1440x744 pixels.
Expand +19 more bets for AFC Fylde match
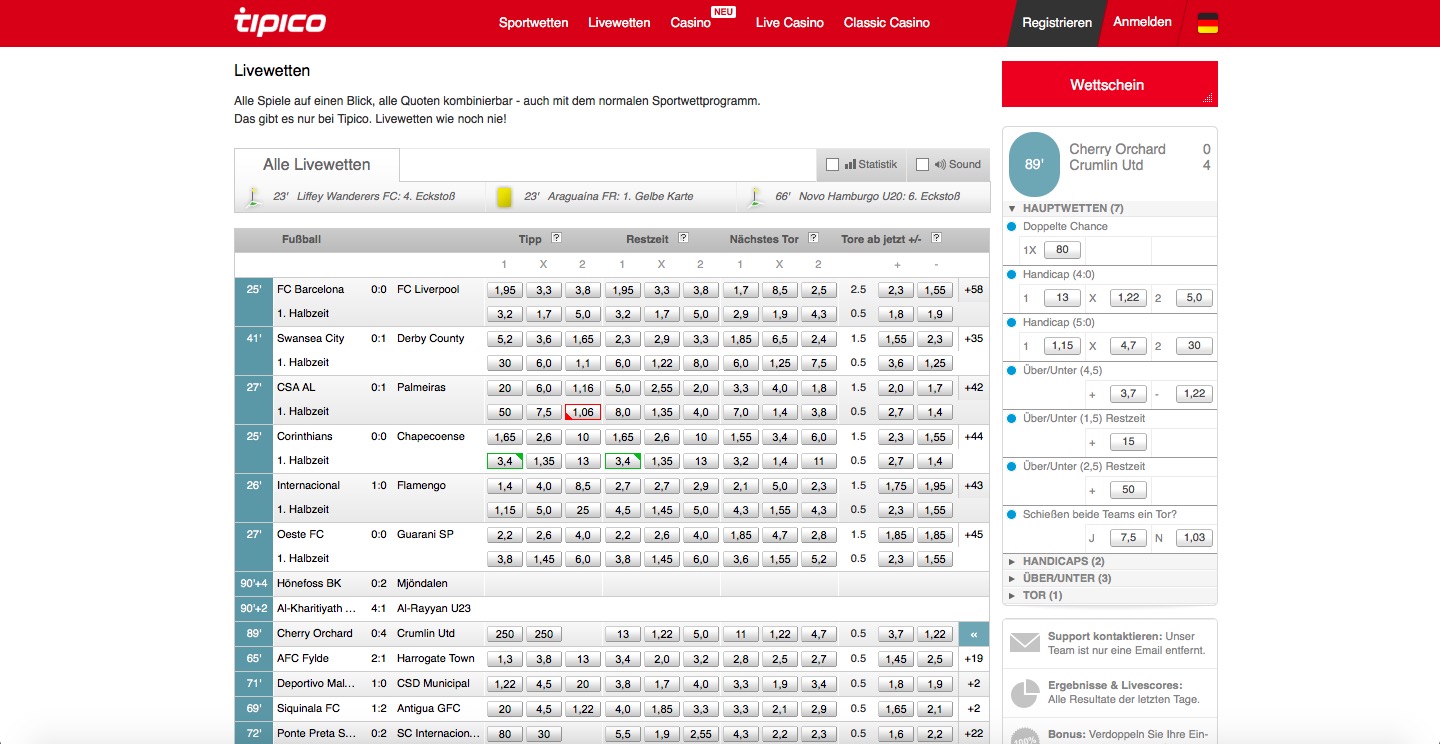pos(973,659)
